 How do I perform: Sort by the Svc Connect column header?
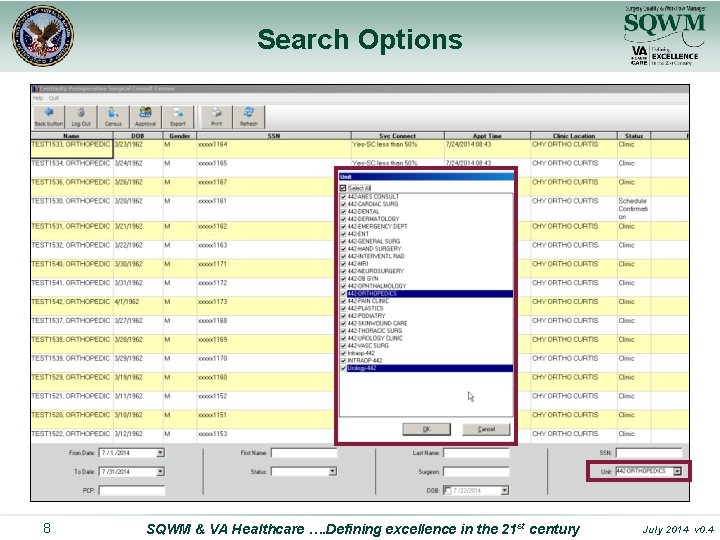[398, 136]
